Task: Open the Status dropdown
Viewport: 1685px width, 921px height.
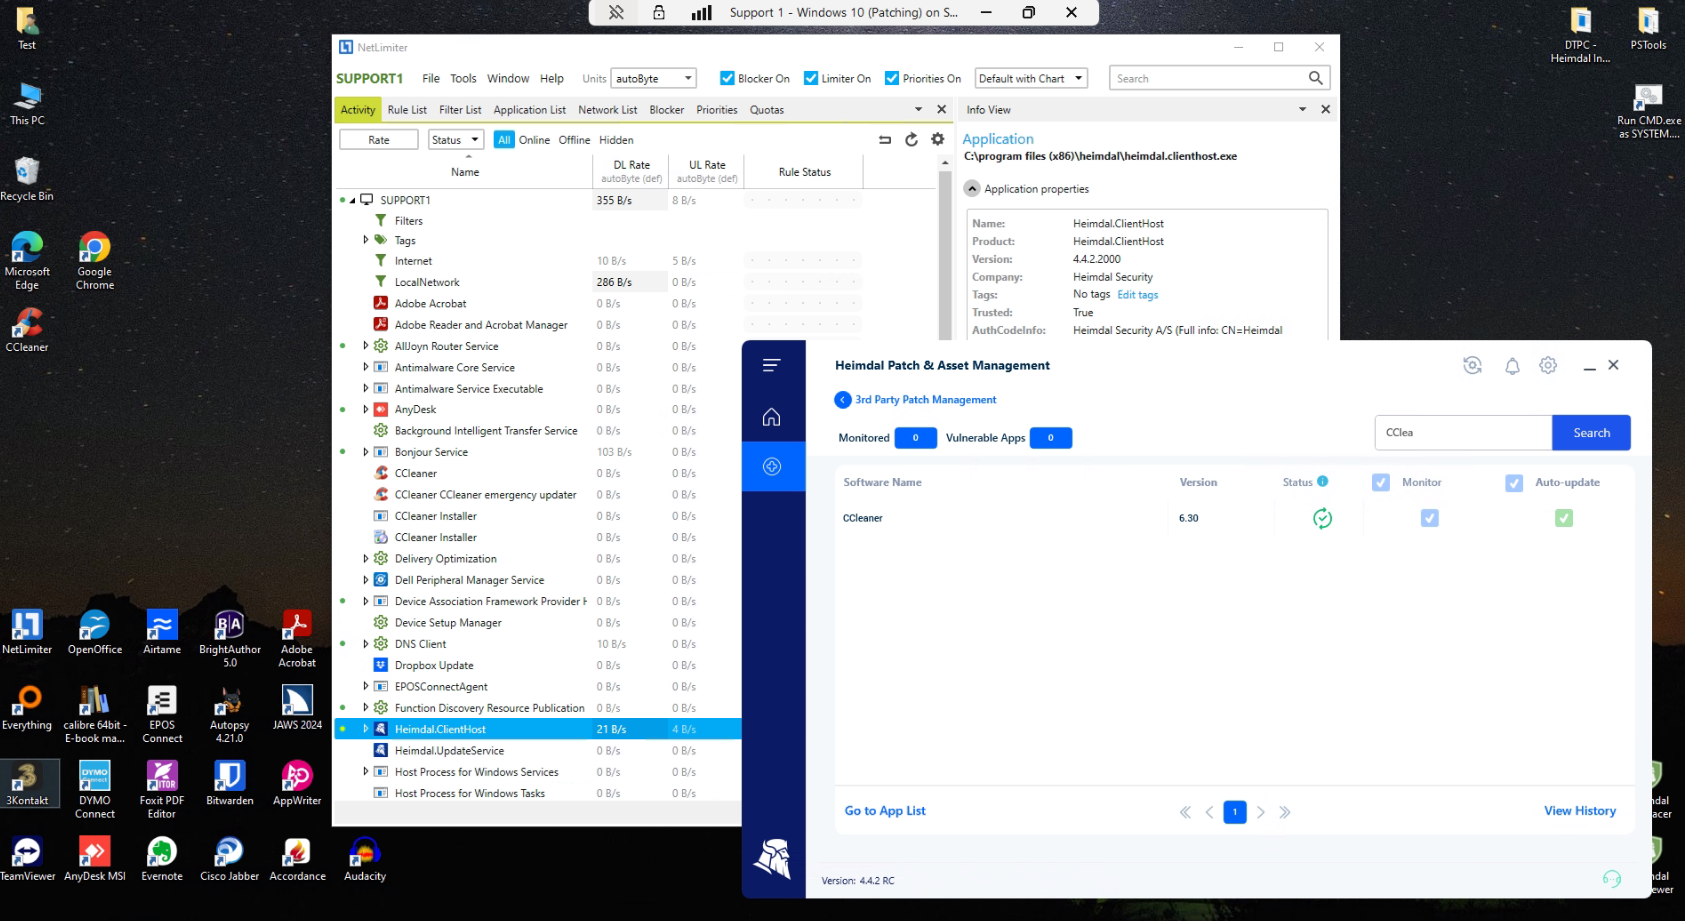Action: click(456, 140)
